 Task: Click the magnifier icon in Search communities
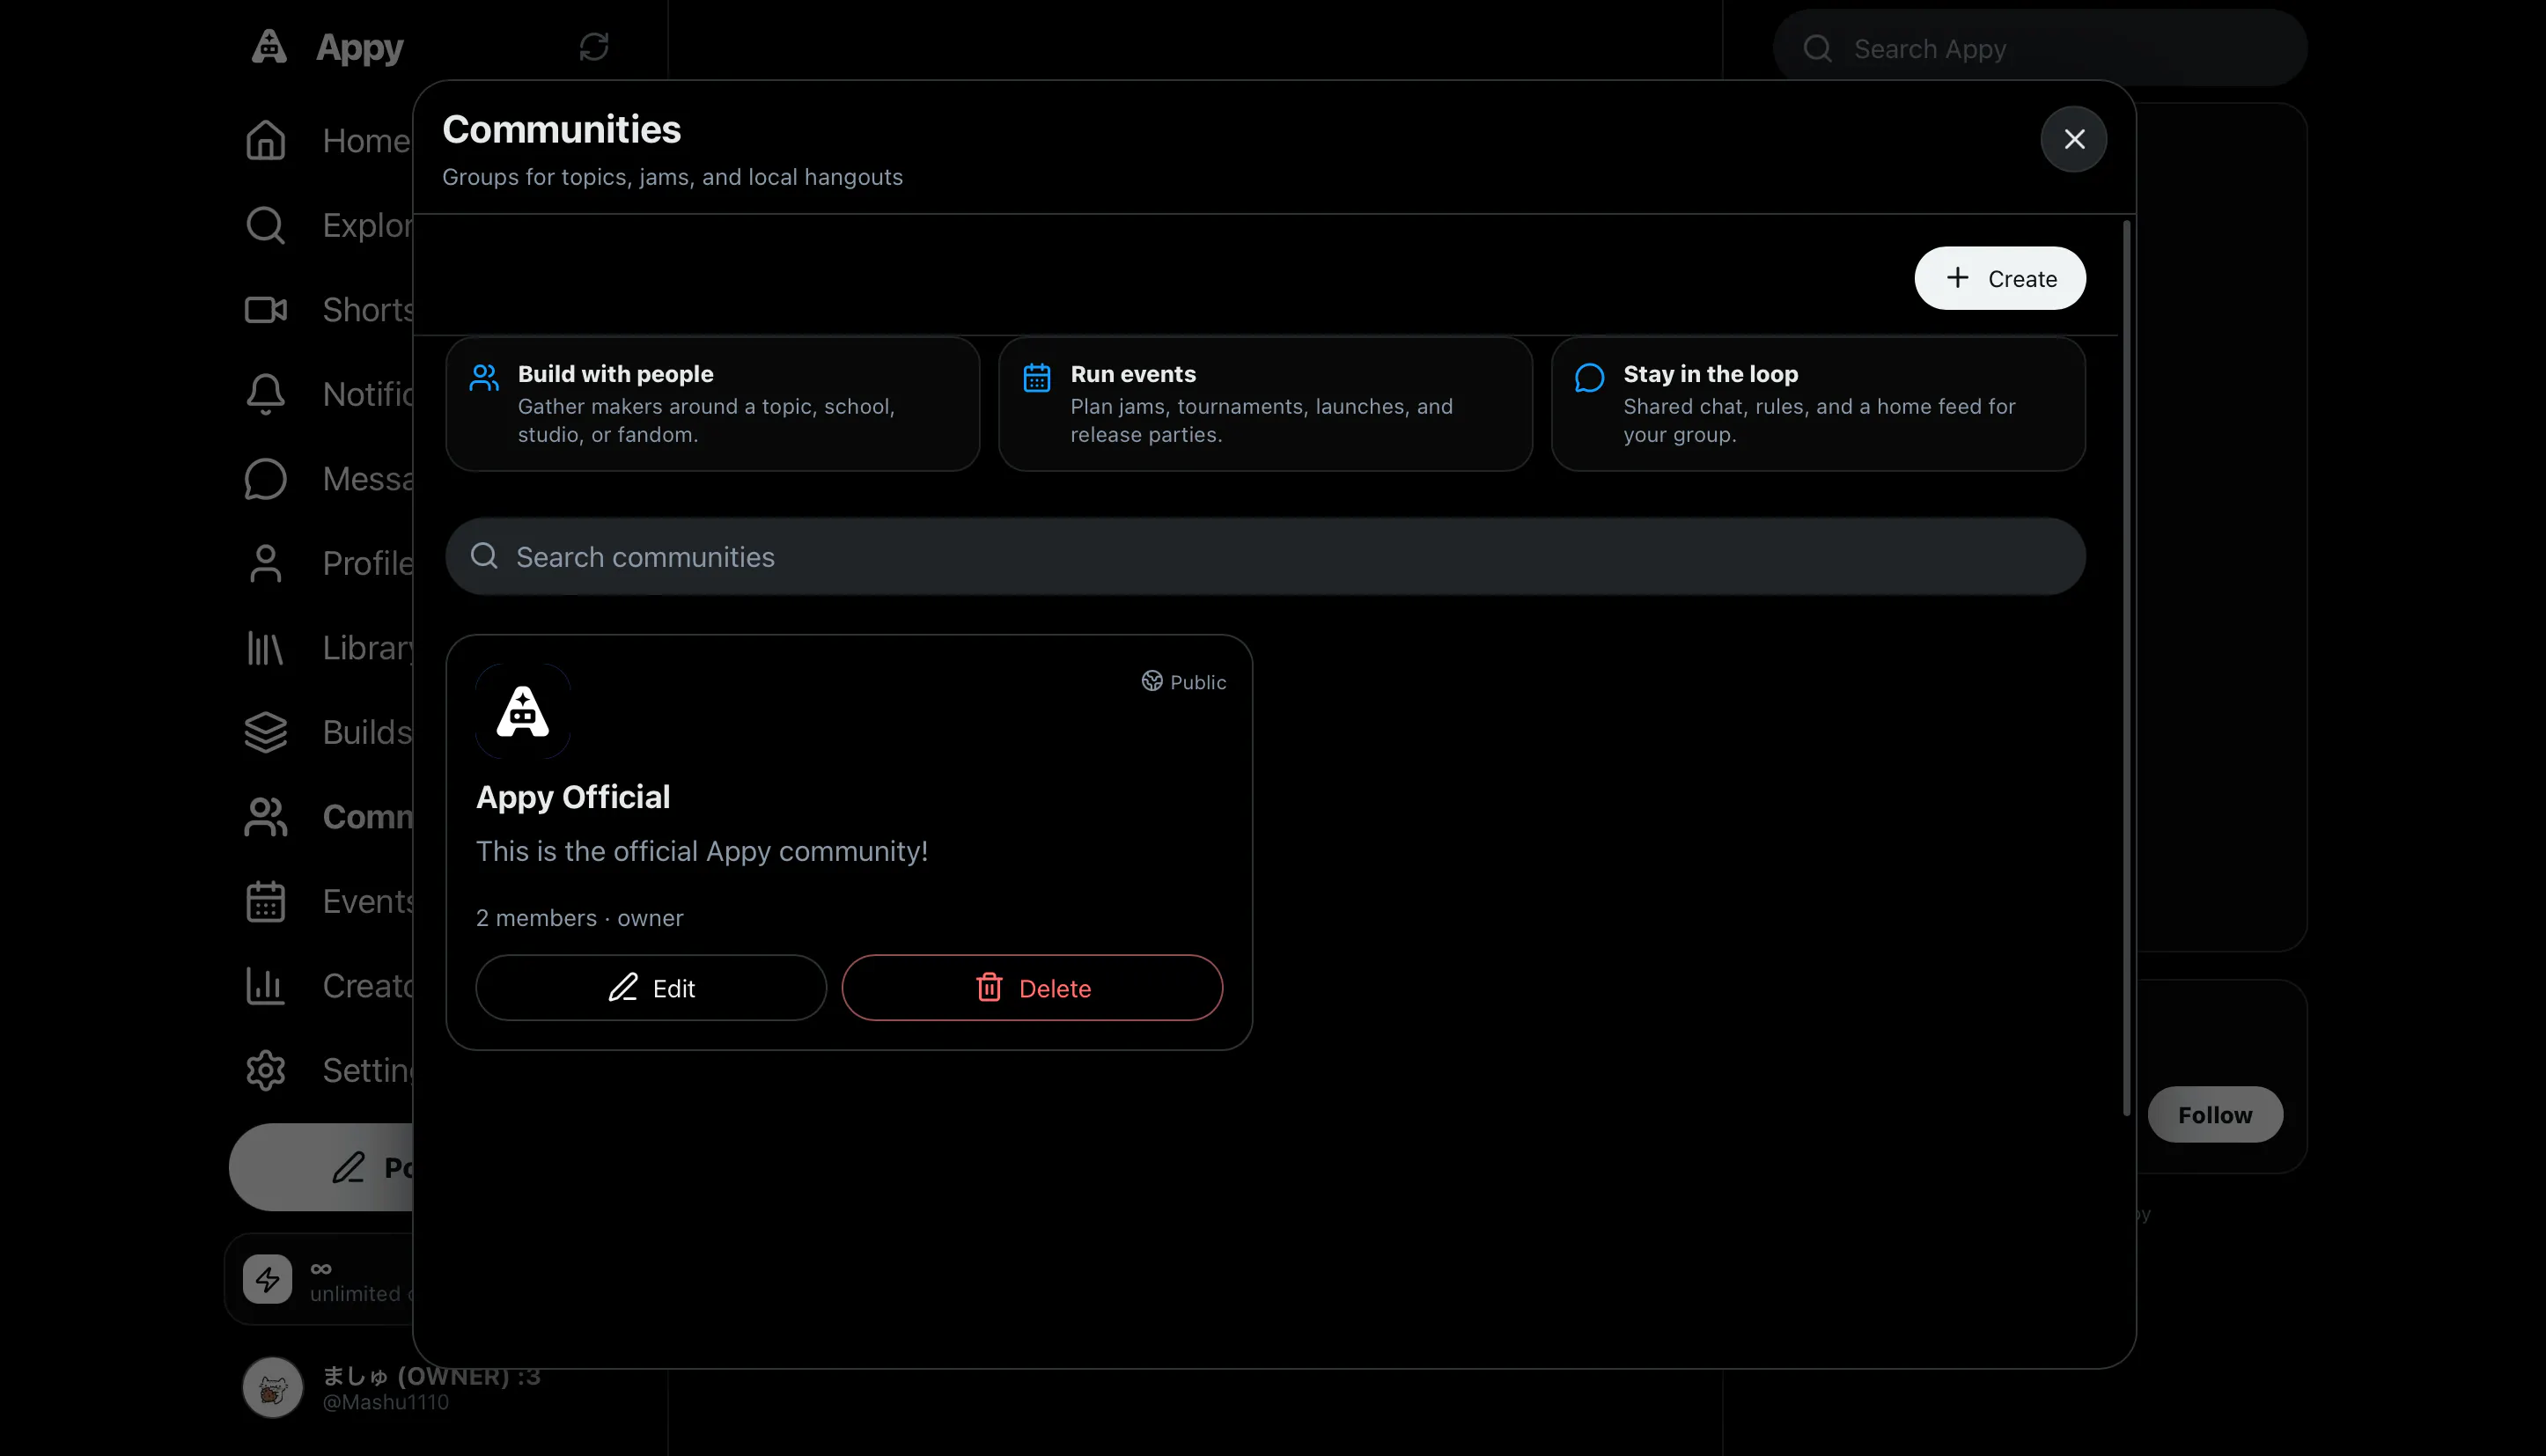coord(485,556)
